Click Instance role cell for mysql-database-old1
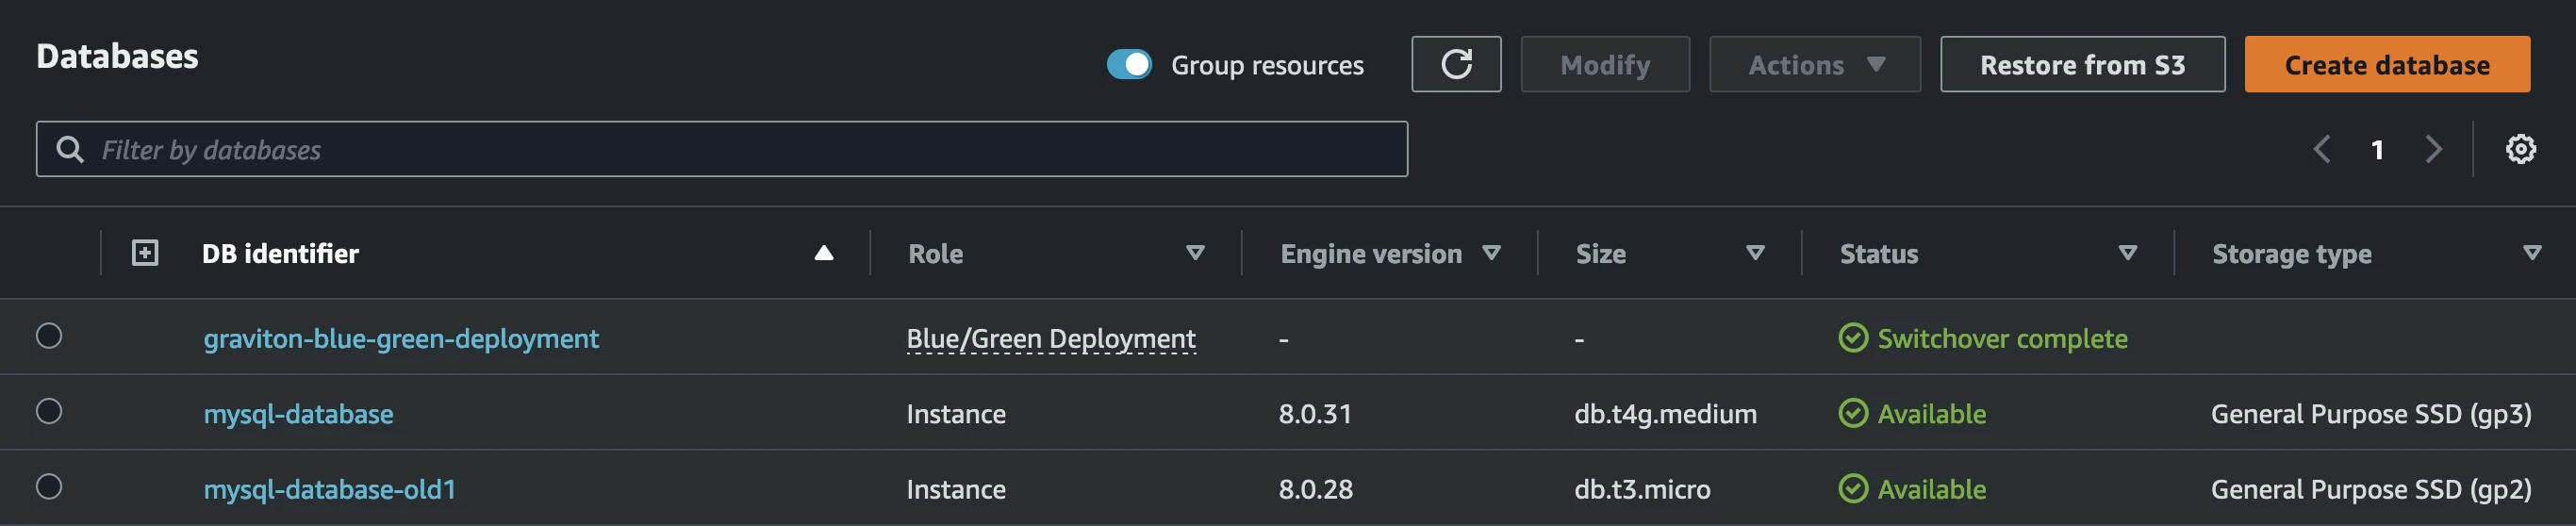2576x526 pixels. [956, 489]
